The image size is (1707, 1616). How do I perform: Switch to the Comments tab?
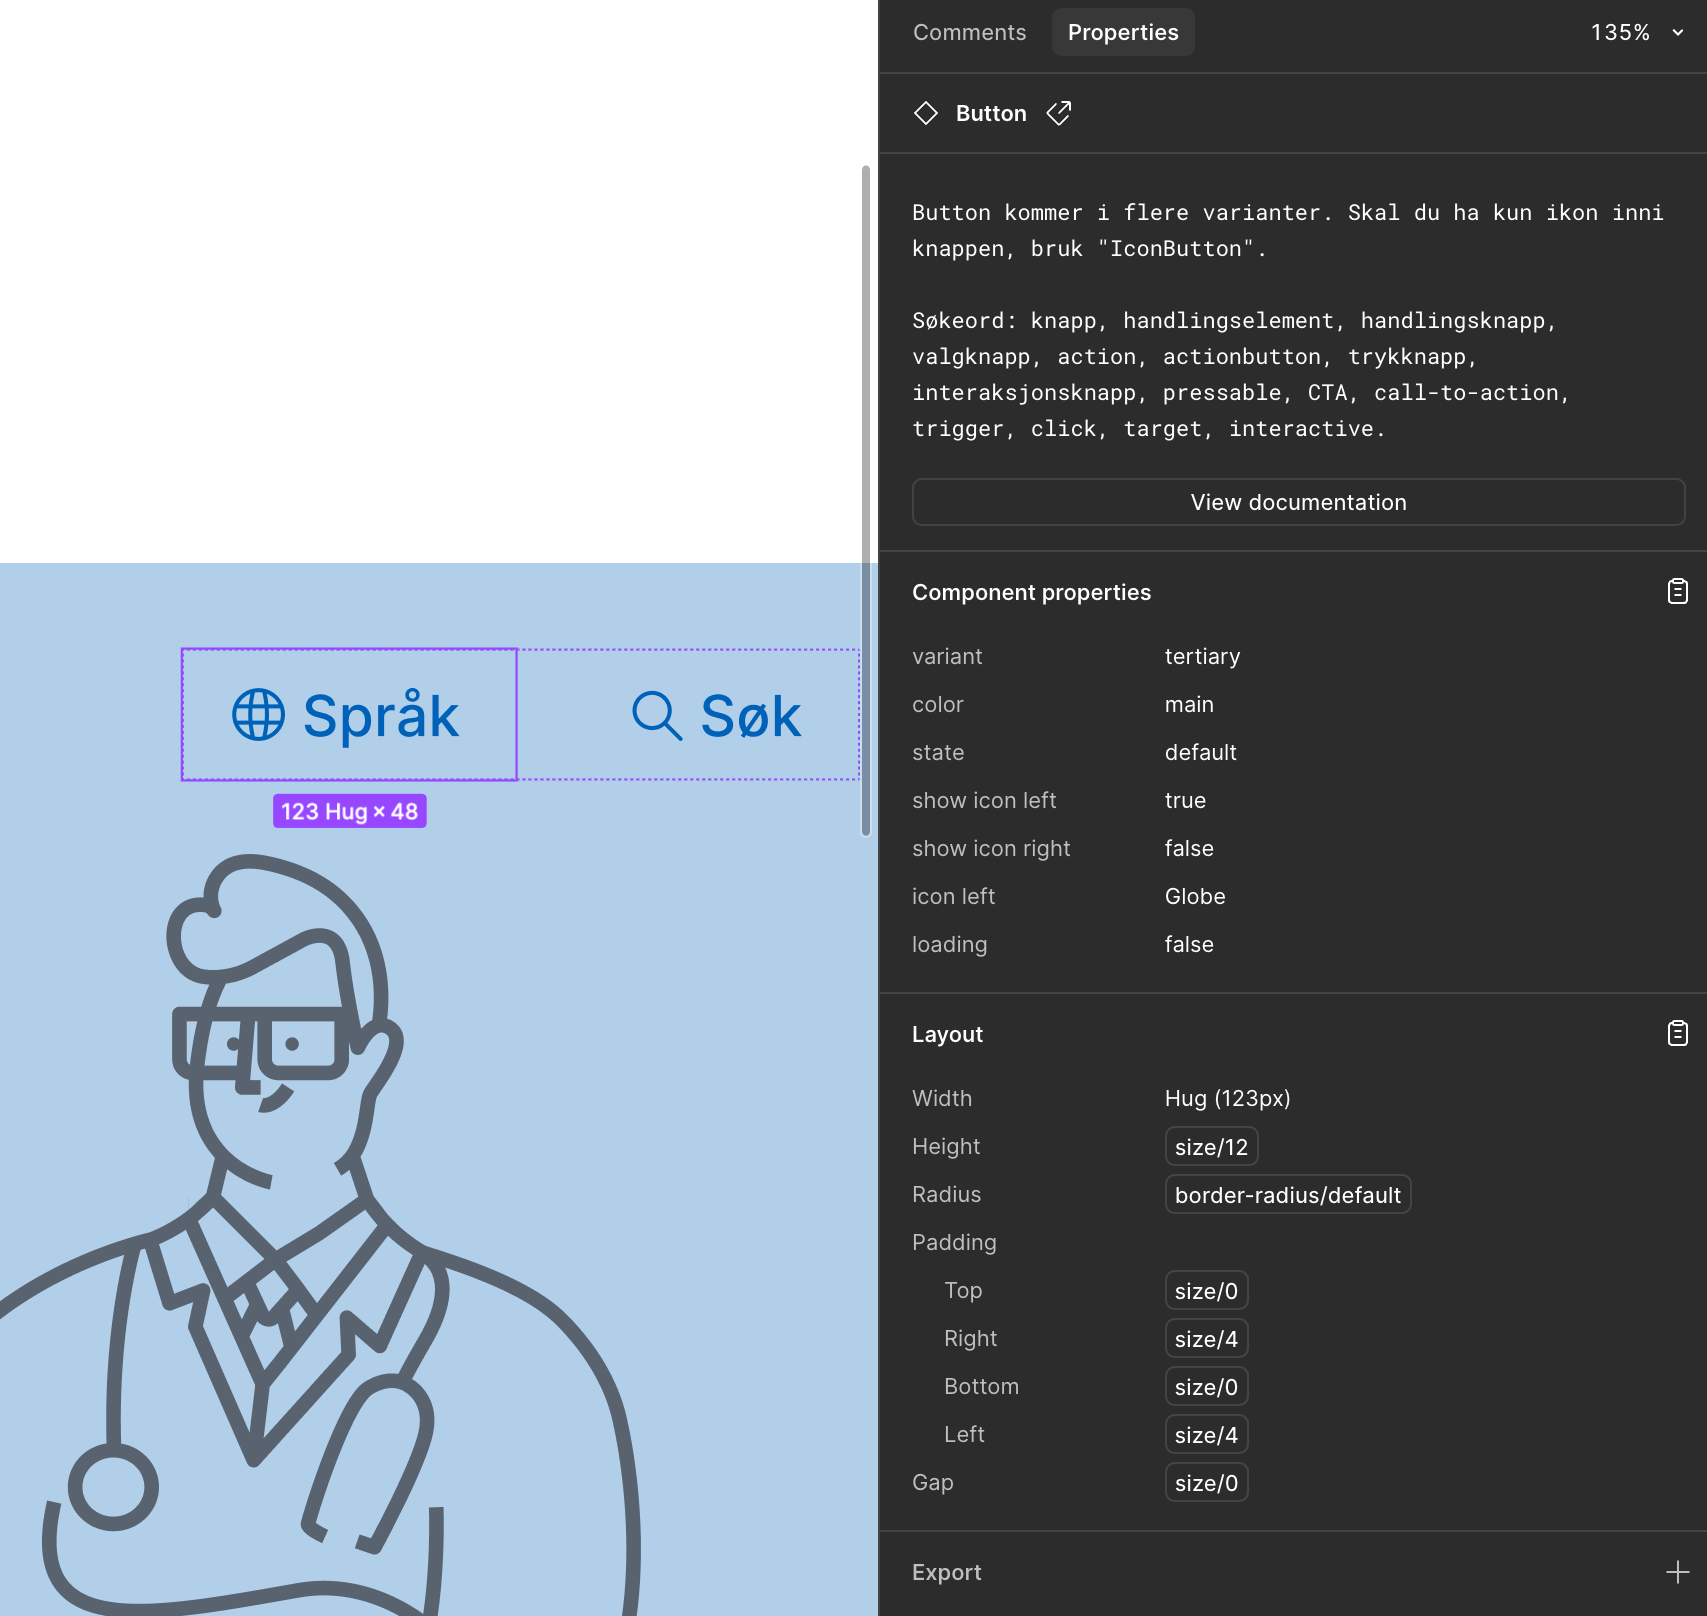point(969,33)
